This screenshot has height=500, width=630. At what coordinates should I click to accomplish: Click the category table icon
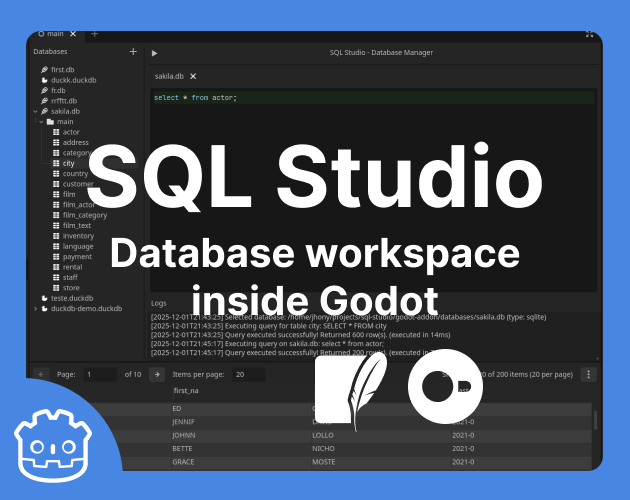coord(56,153)
